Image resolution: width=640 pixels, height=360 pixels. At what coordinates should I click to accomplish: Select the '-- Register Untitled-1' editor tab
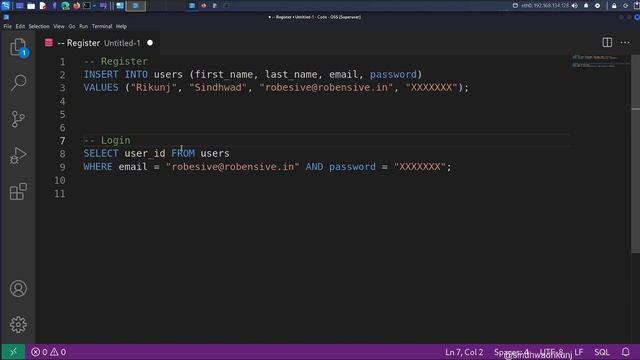[x=98, y=43]
